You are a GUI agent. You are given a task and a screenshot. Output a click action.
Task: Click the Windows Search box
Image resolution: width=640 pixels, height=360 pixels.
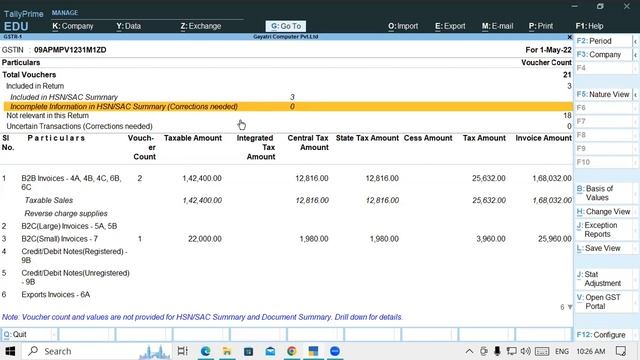point(98,351)
